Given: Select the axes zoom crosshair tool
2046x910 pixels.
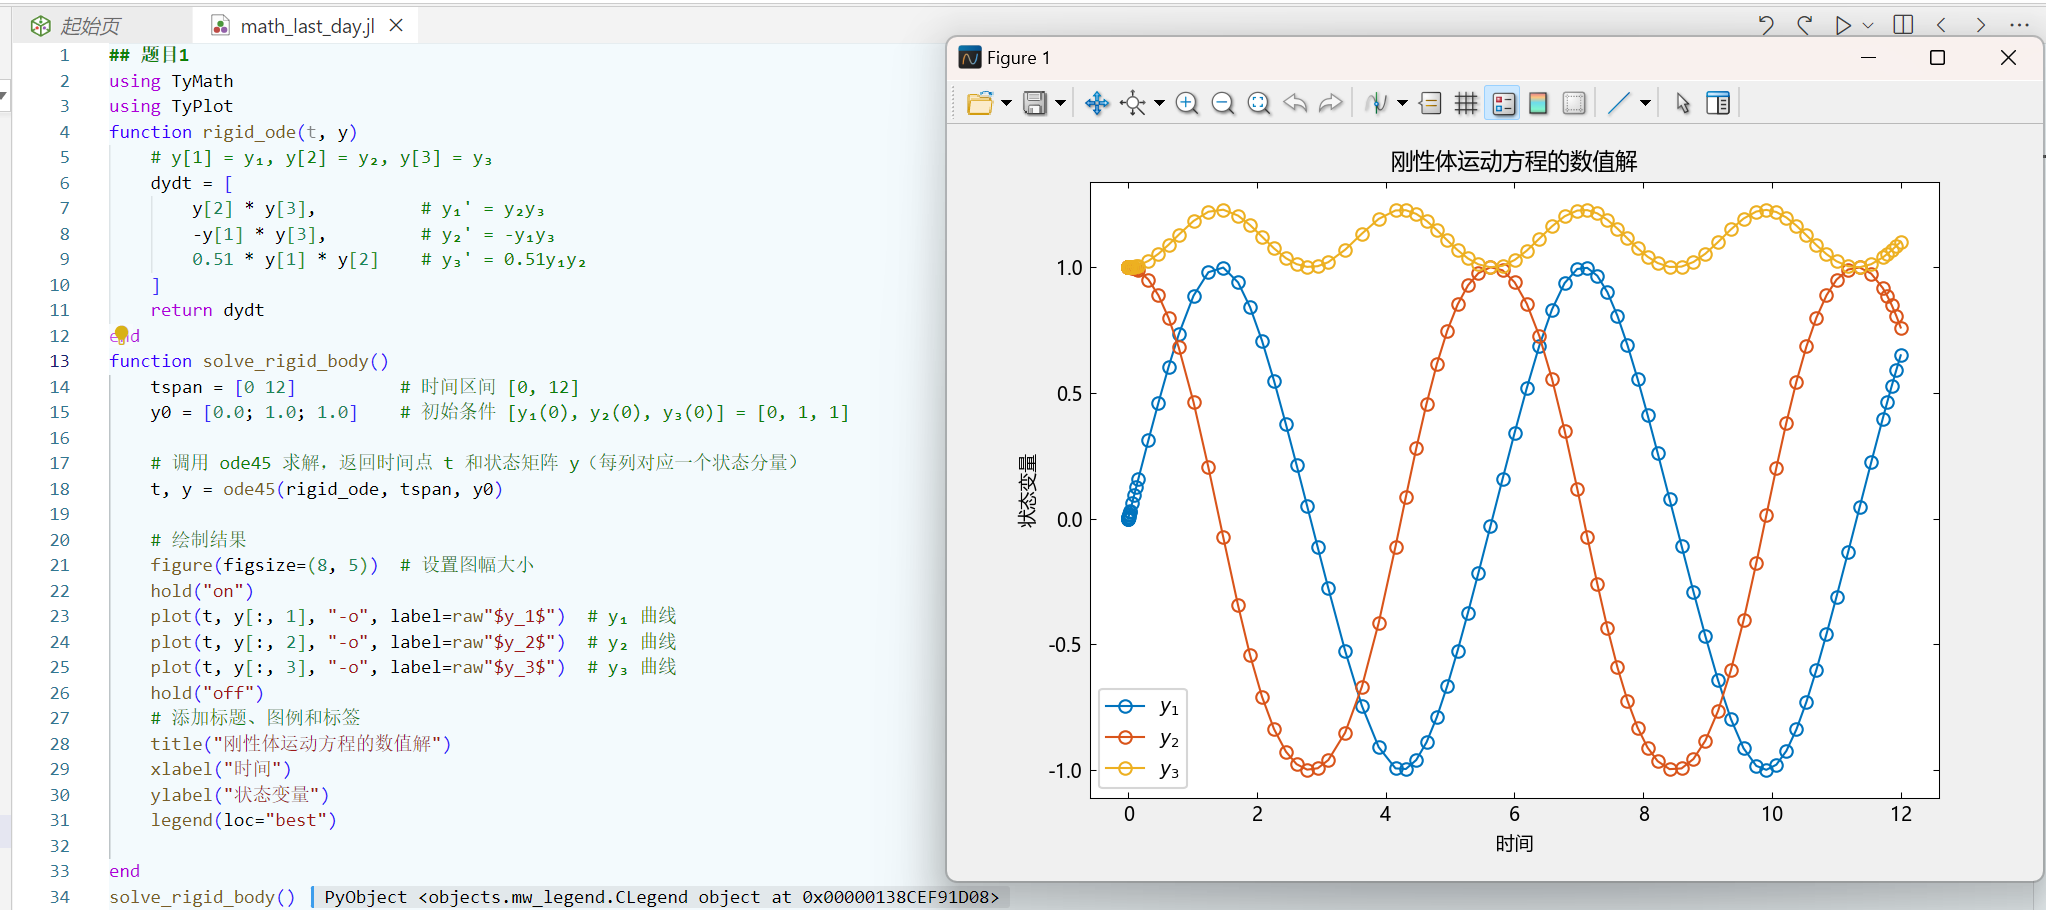Looking at the screenshot, I should [1133, 103].
